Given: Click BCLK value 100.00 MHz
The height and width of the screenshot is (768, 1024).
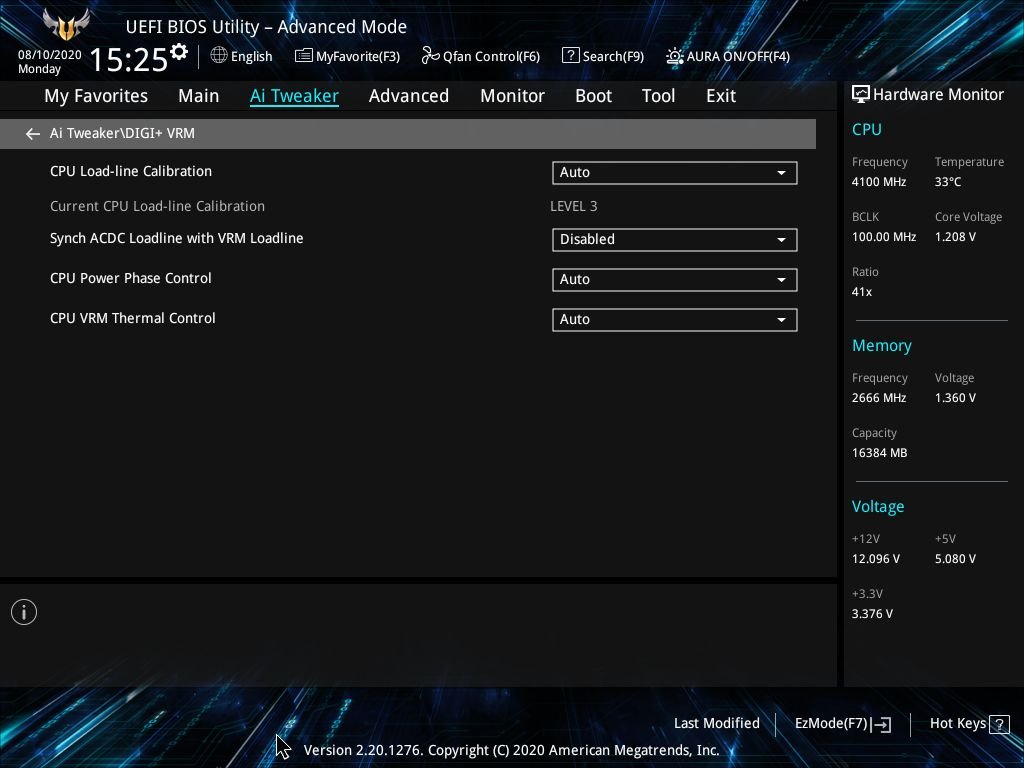Looking at the screenshot, I should click(x=884, y=237).
